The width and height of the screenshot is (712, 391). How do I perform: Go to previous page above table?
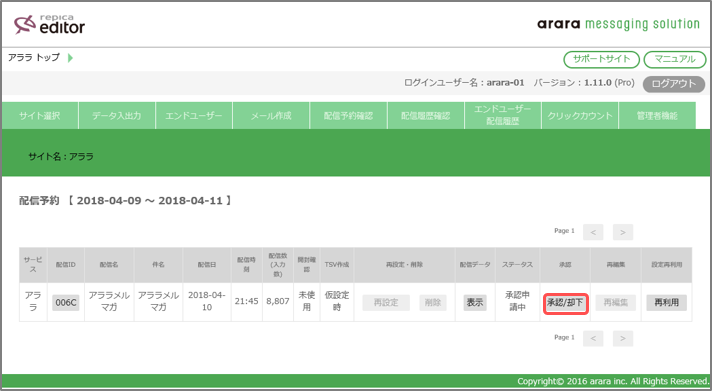coord(593,233)
